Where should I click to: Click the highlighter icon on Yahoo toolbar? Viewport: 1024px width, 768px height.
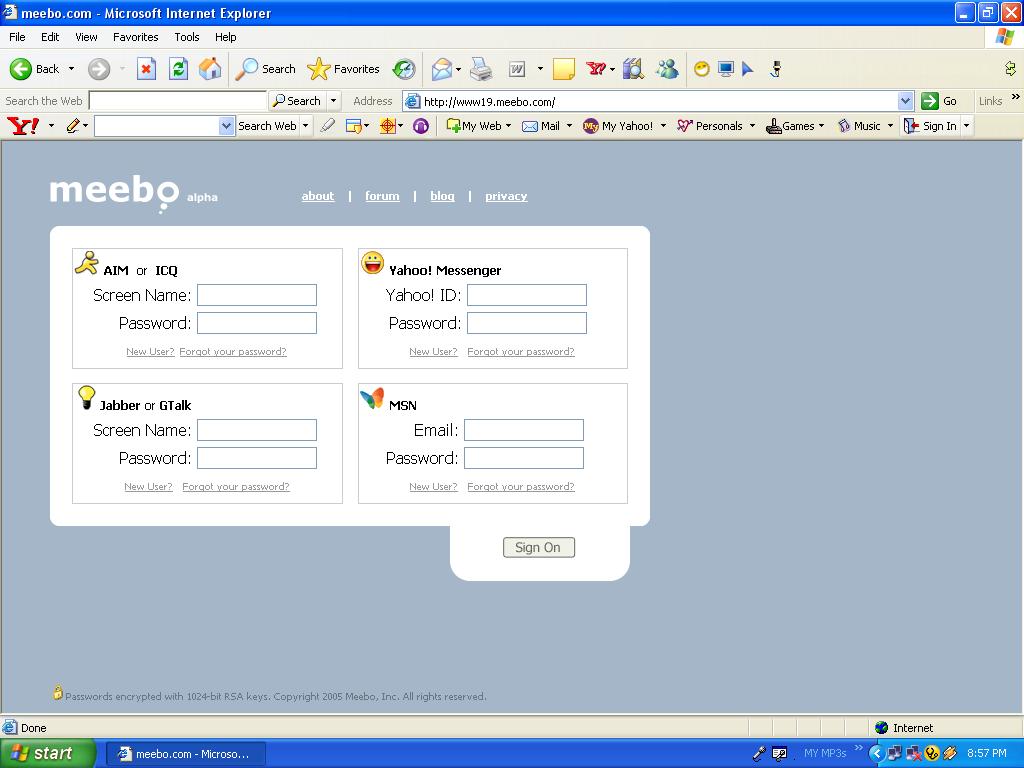pos(328,125)
